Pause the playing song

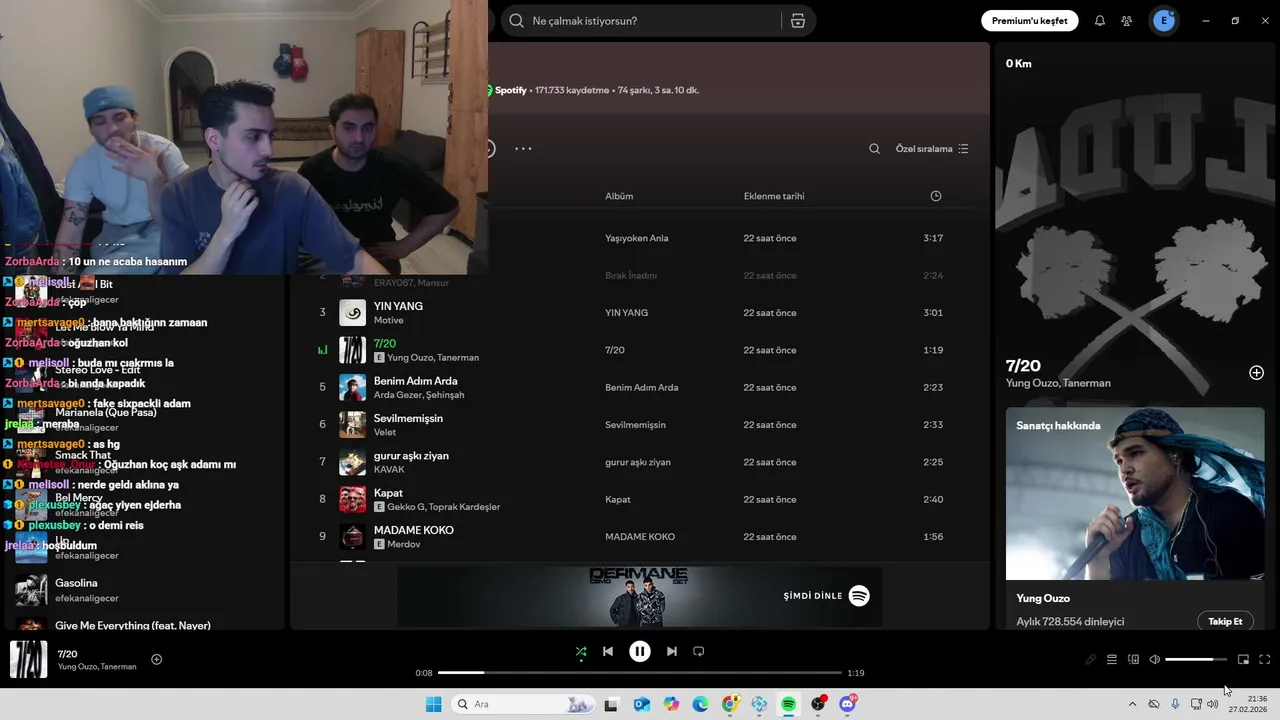tap(640, 651)
